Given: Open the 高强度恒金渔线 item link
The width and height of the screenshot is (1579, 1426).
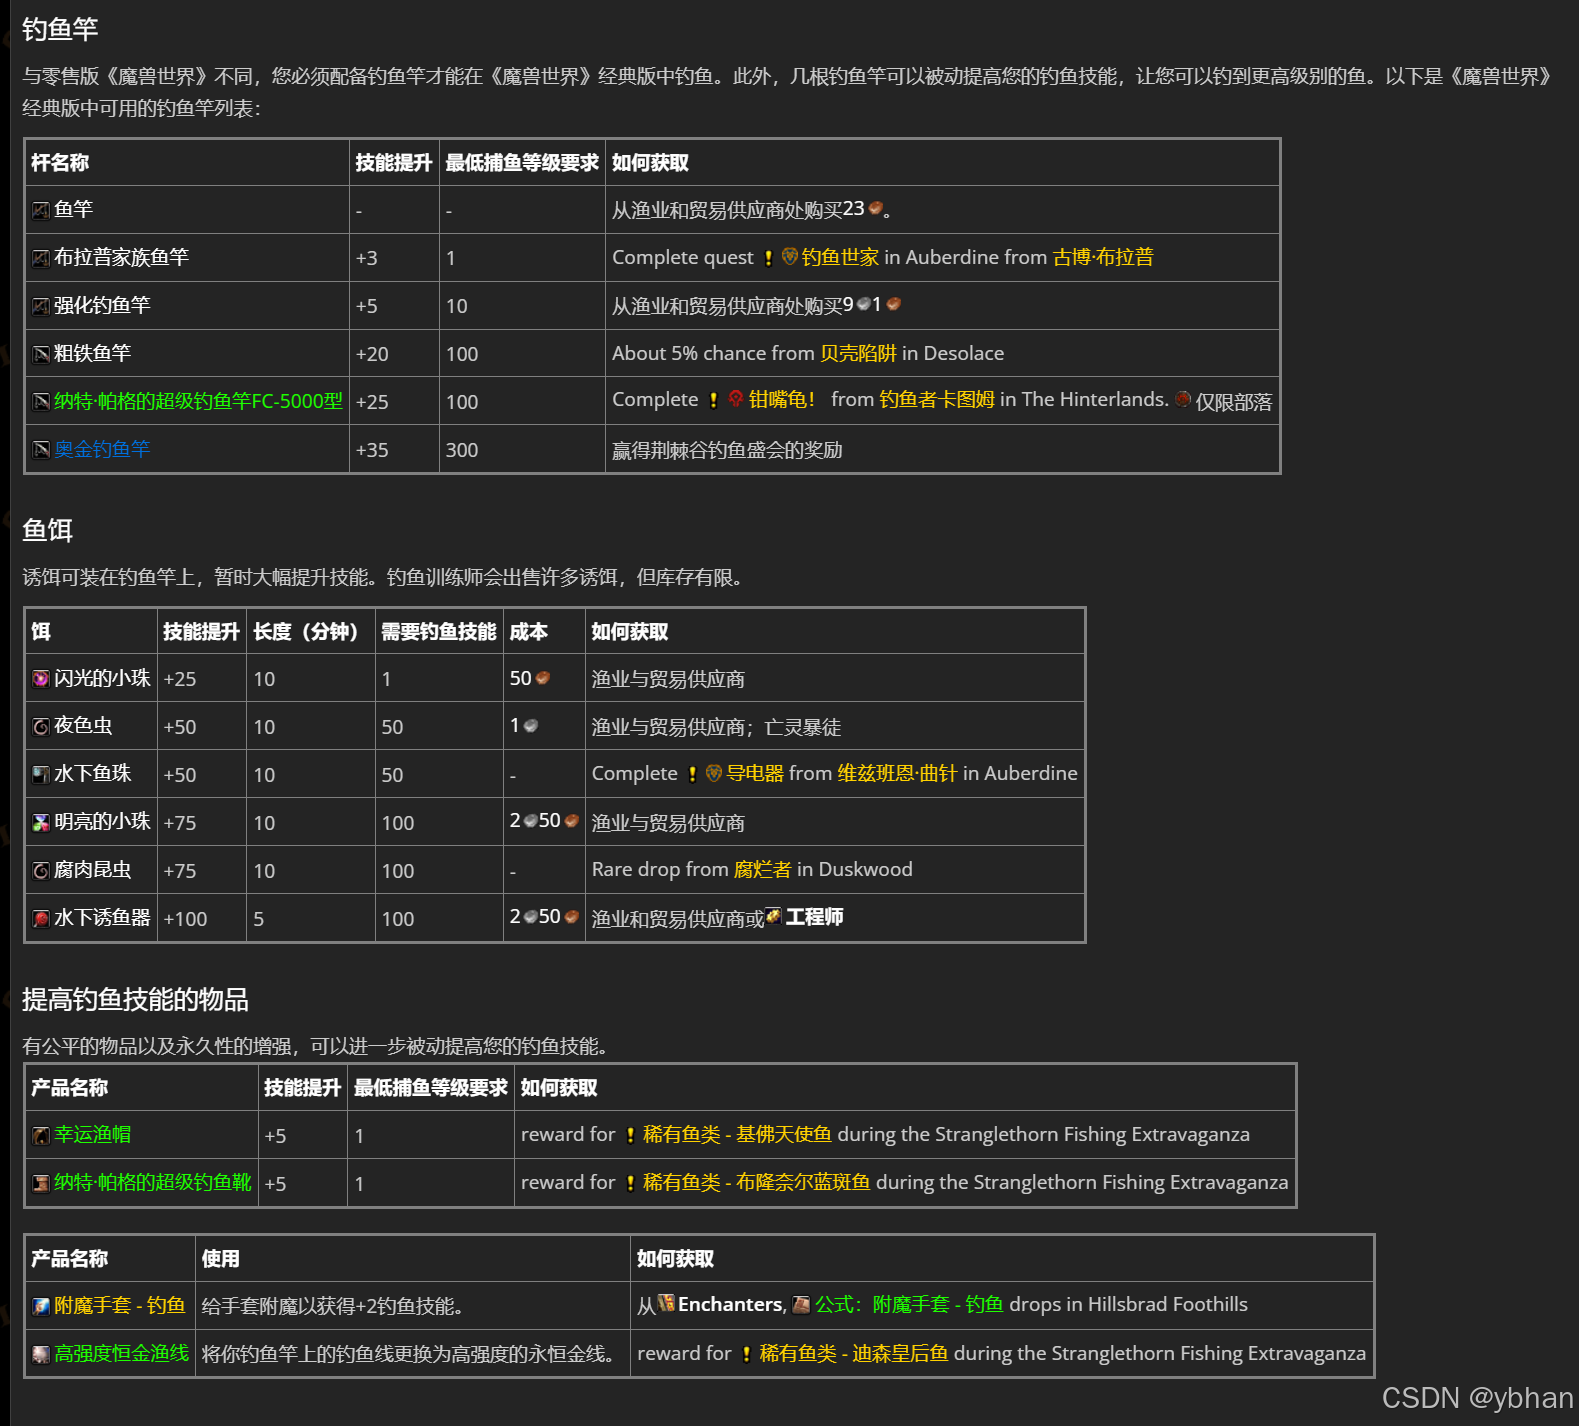Looking at the screenshot, I should pos(121,1353).
